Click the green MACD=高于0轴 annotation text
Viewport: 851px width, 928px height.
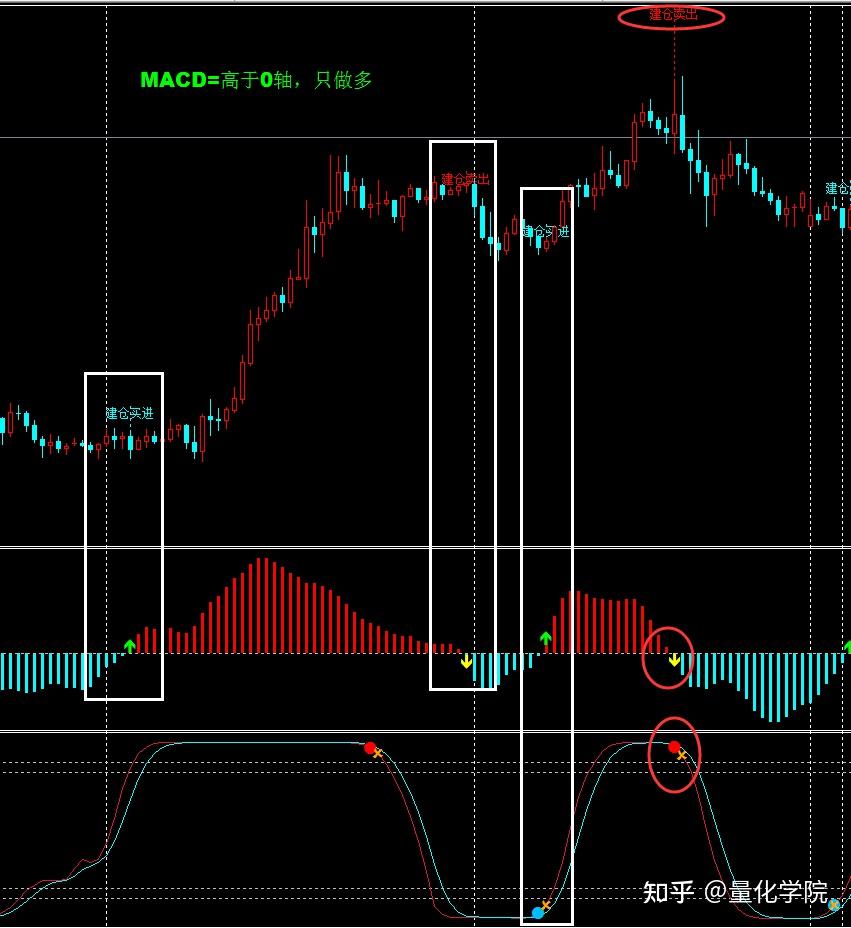coord(256,78)
